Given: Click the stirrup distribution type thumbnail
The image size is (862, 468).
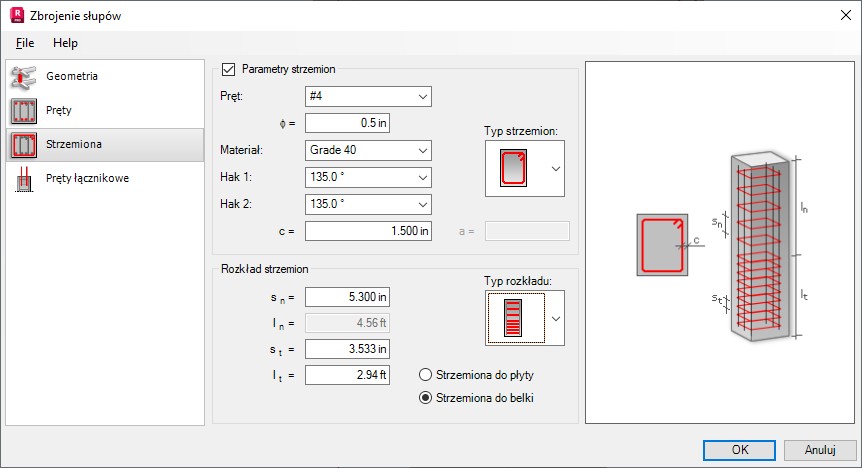Looking at the screenshot, I should [x=513, y=318].
